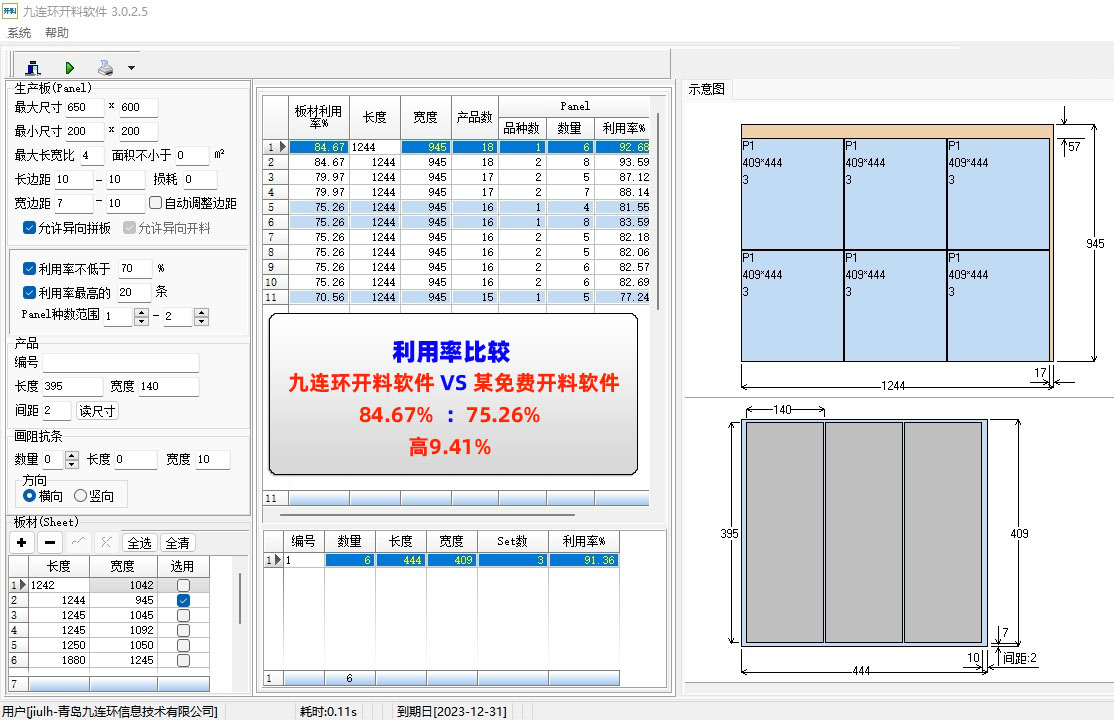Click the greyed-out curve icon in sheet toolbar

tap(78, 543)
